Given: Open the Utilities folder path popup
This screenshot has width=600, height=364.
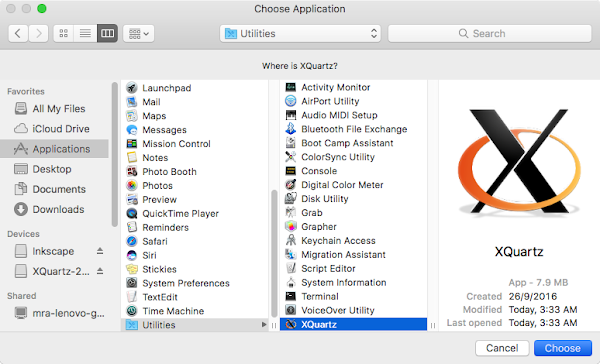Looking at the screenshot, I should coord(300,34).
